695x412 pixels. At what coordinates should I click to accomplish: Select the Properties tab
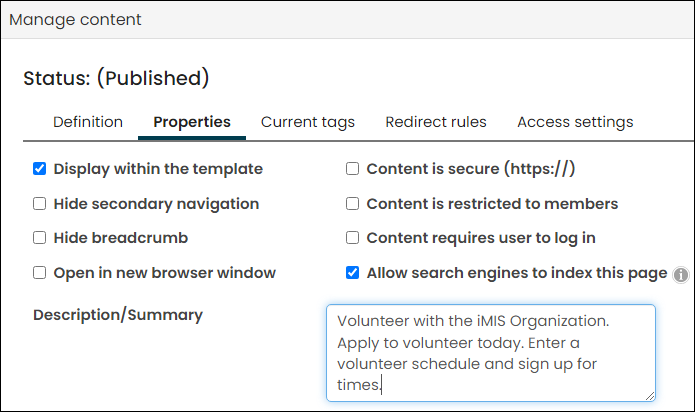[x=192, y=122]
